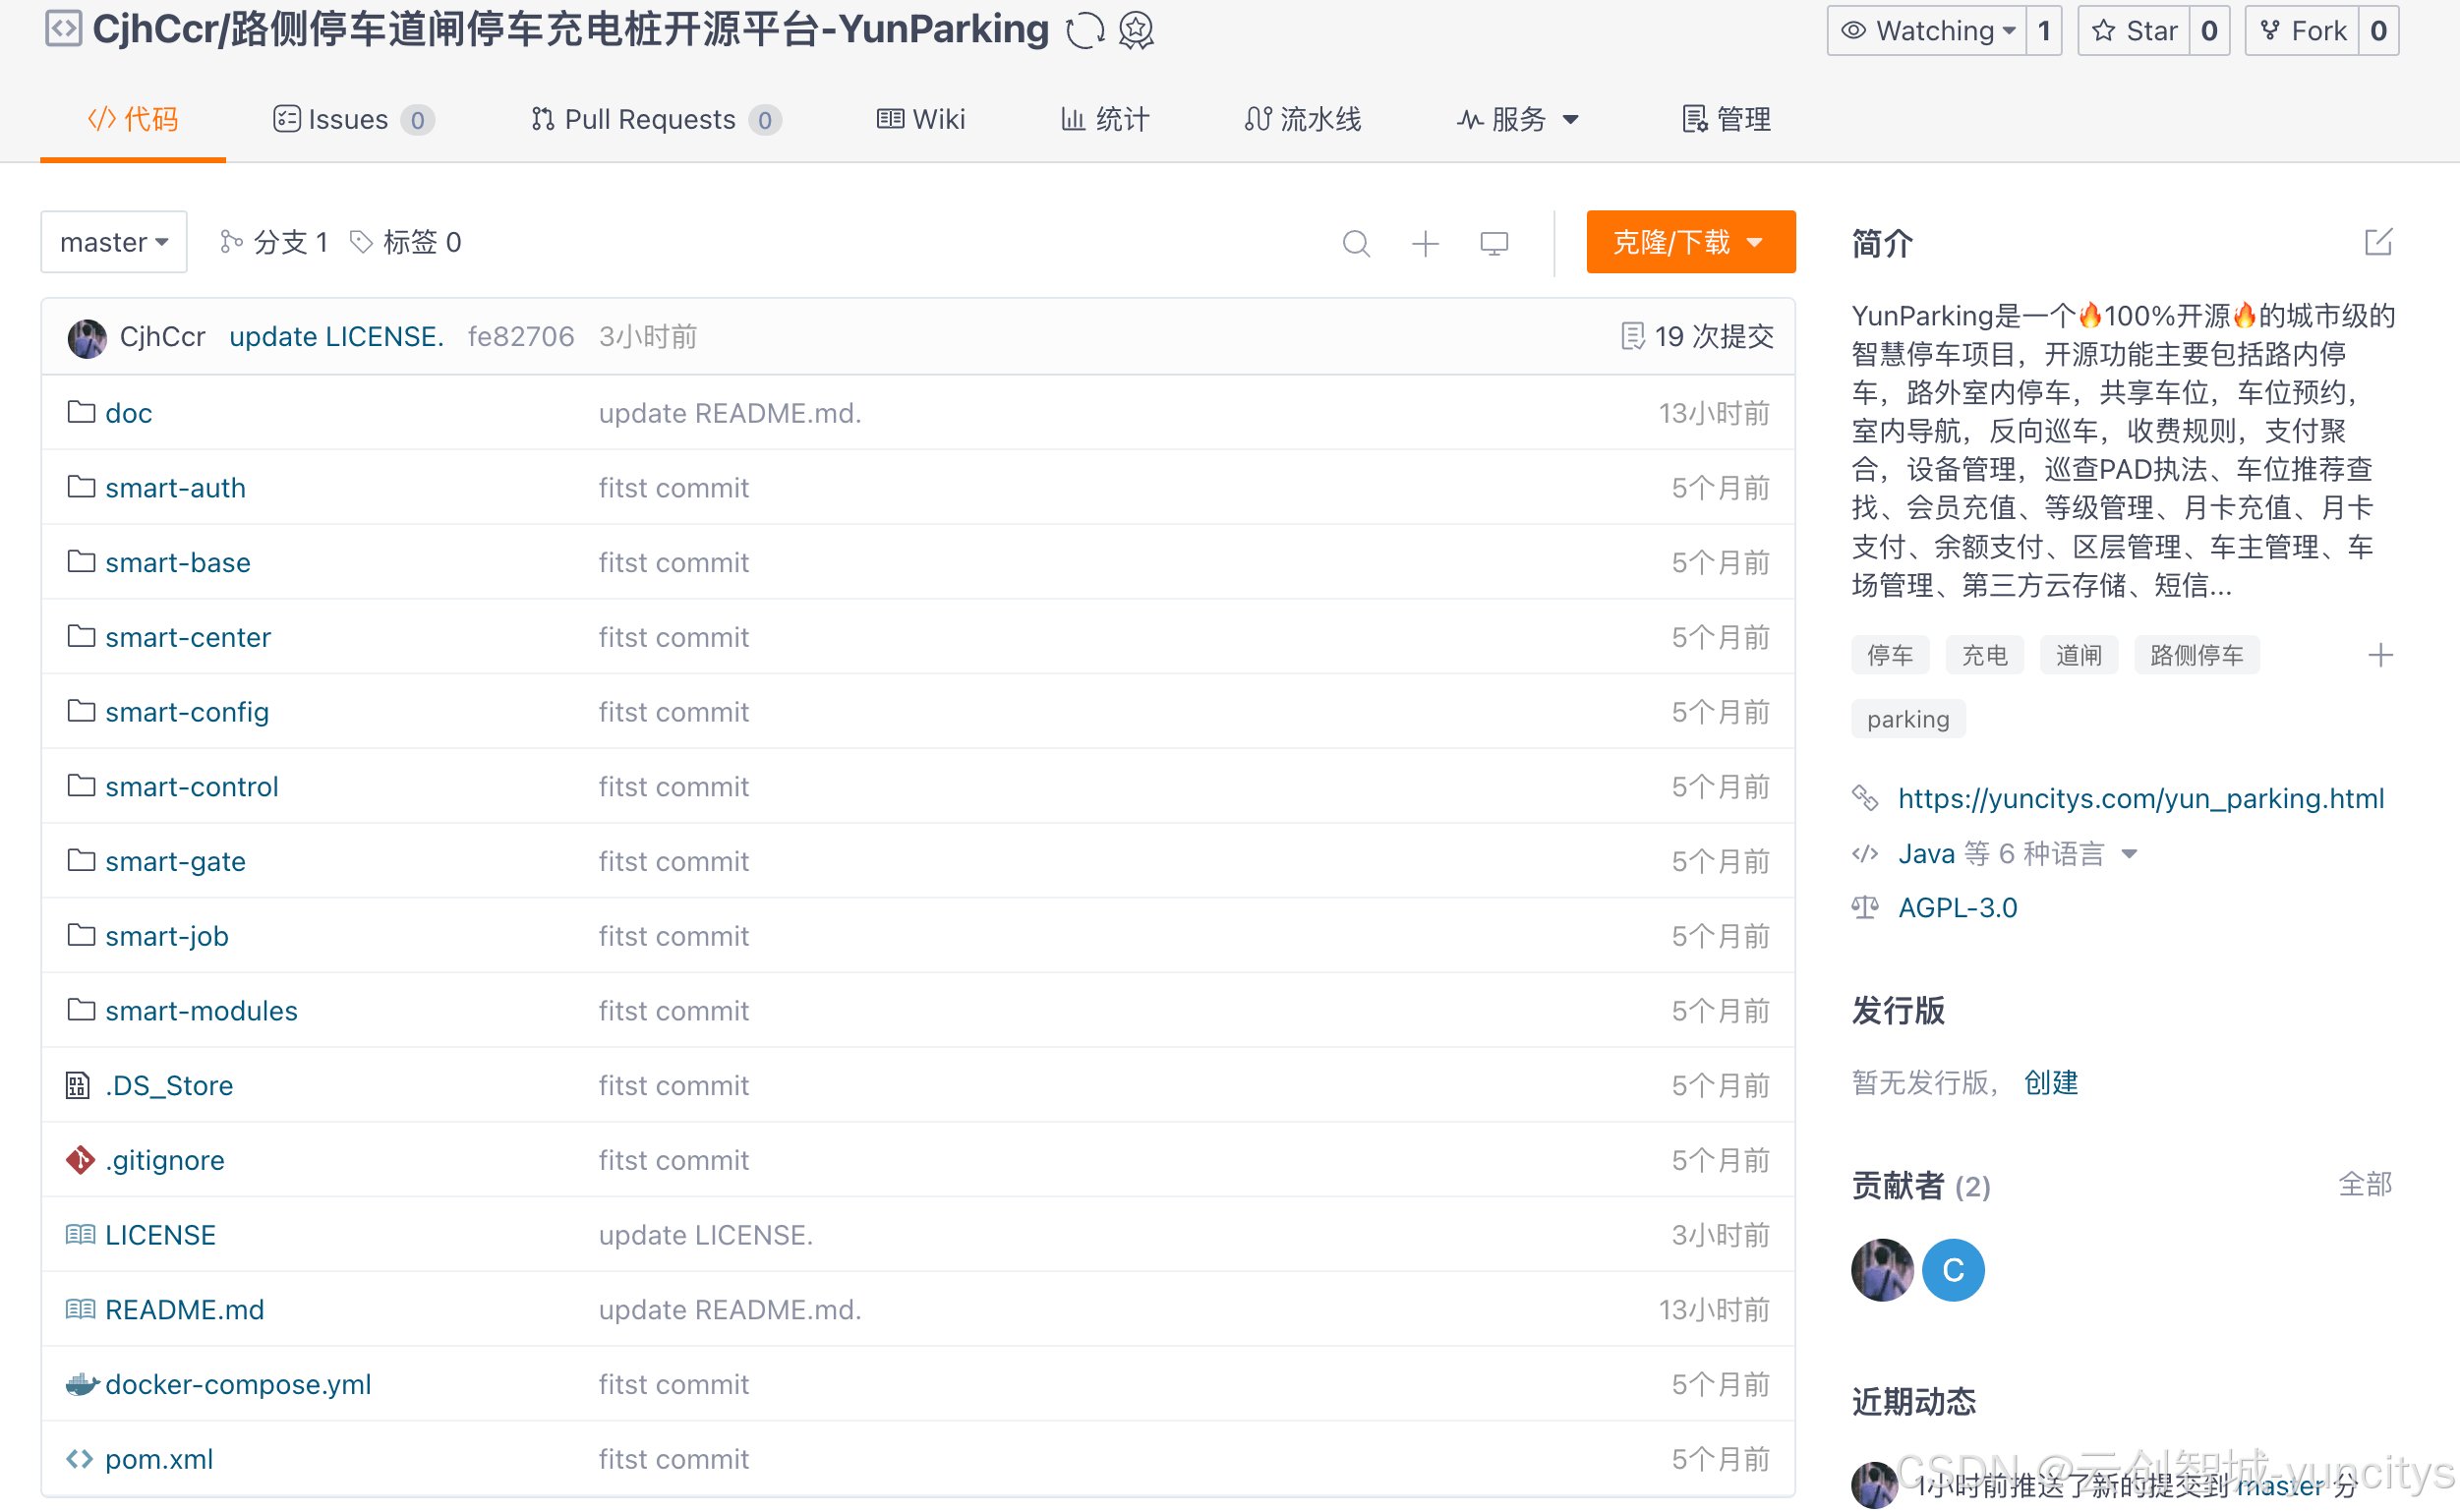
Task: Open the master branch selector
Action: [114, 242]
